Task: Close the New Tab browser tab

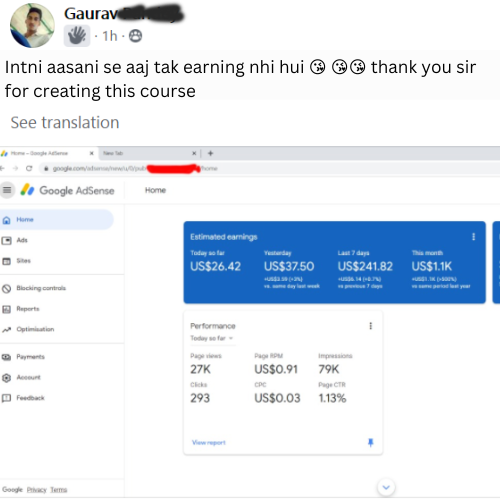Action: [x=194, y=153]
